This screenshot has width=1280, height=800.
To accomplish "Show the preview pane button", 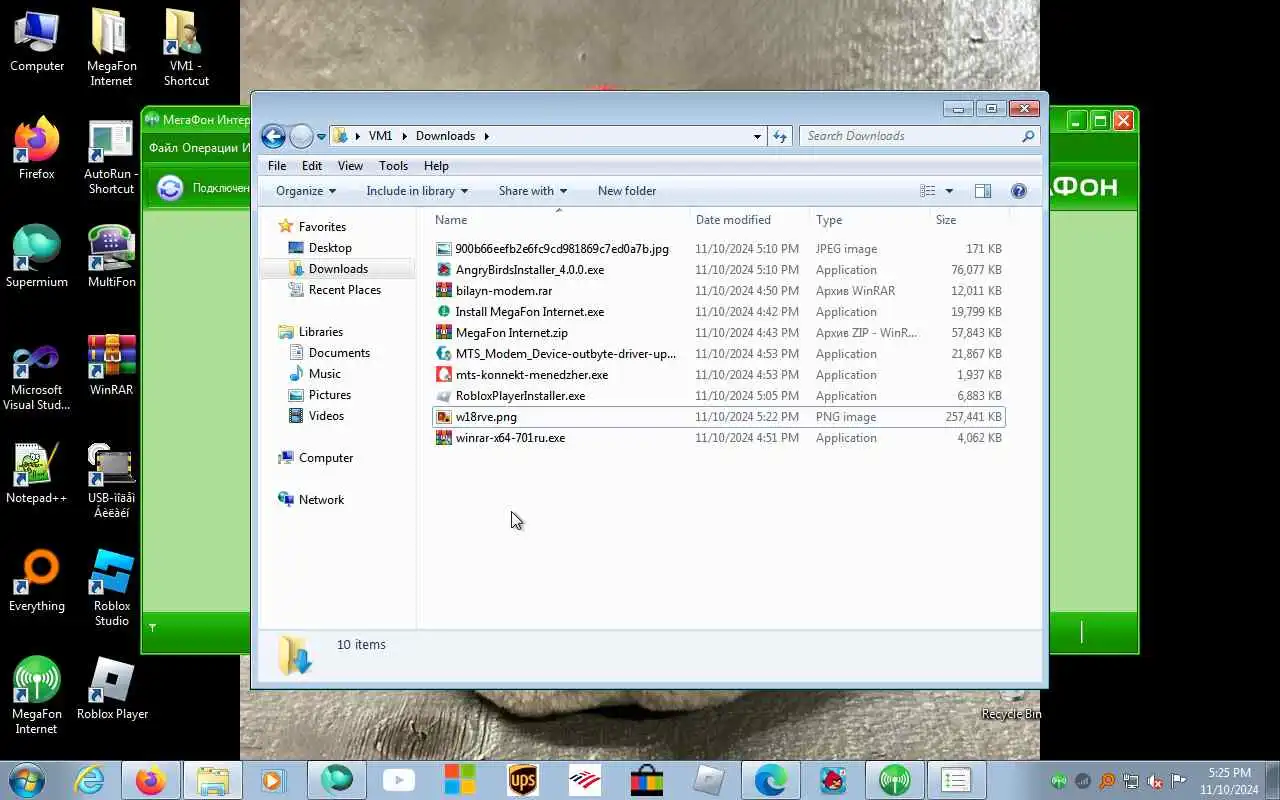I will 983,191.
